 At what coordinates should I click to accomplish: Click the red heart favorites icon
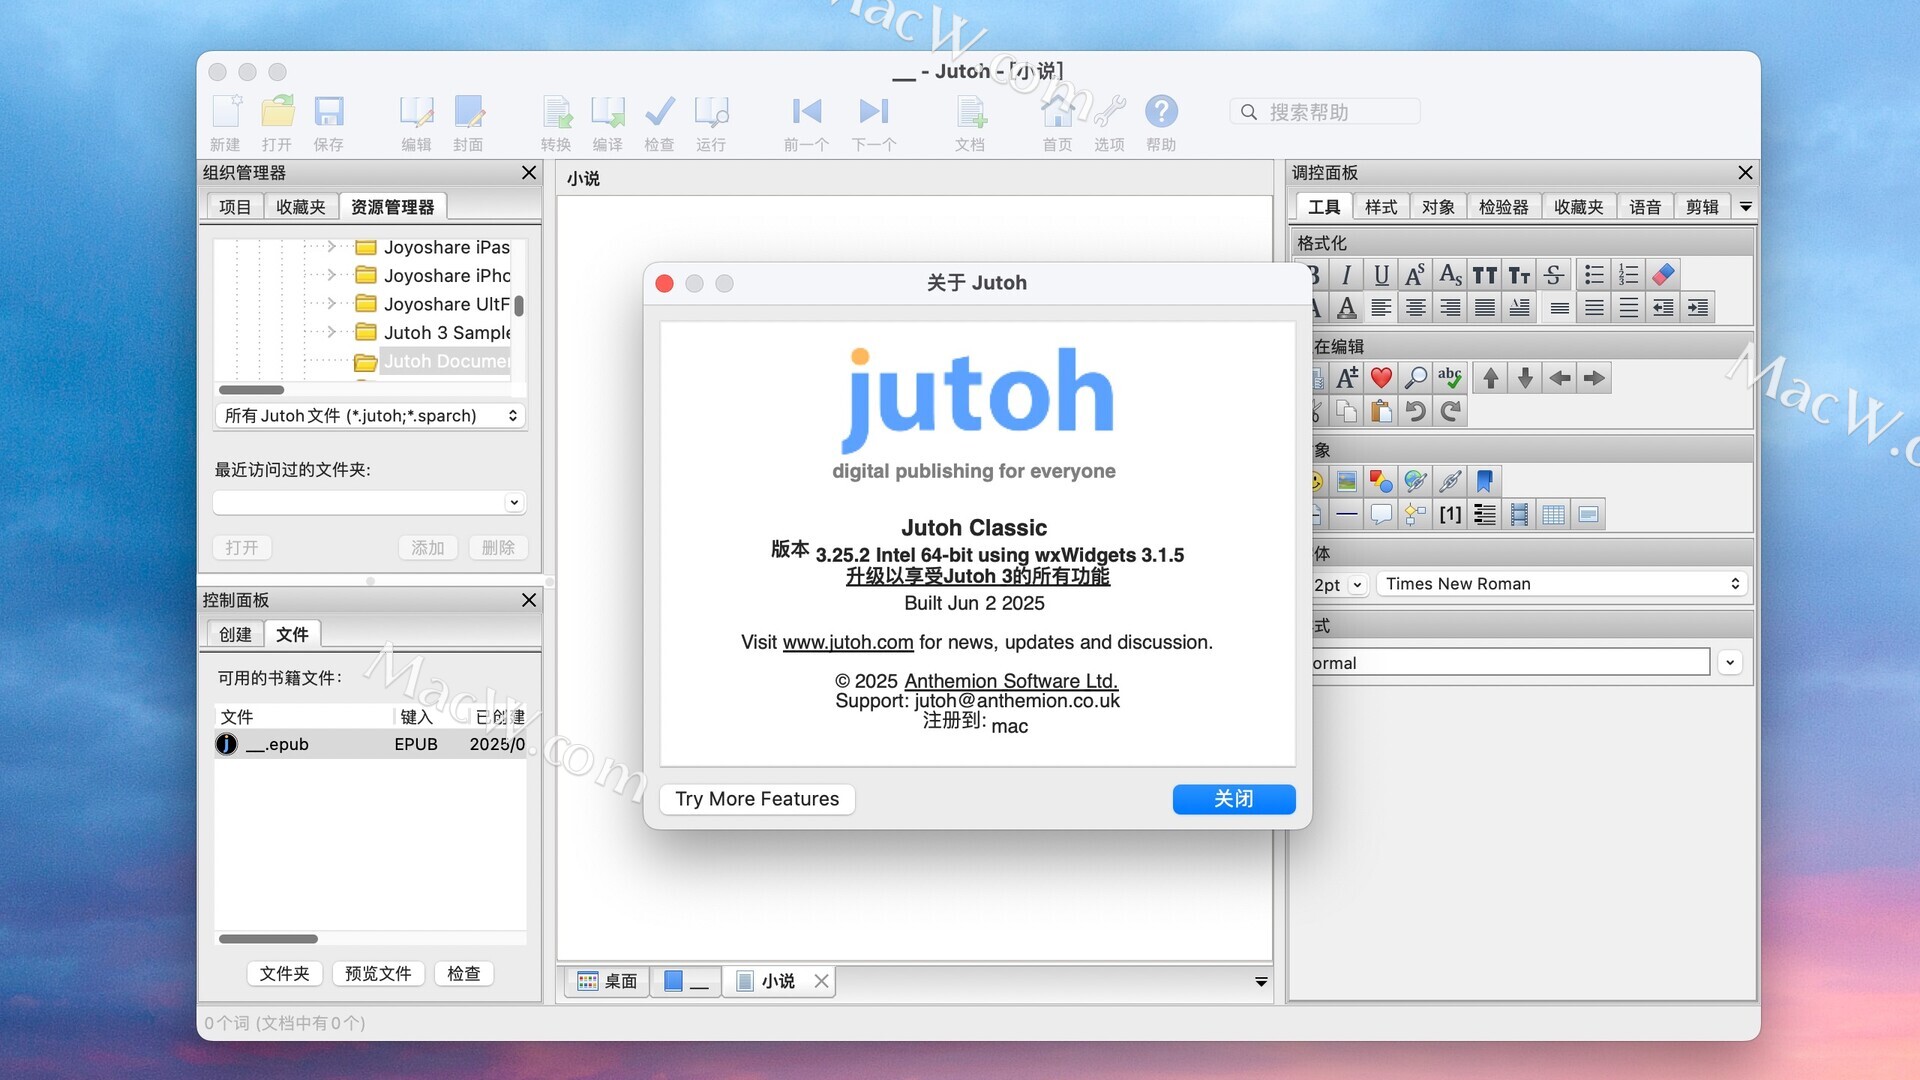pos(1381,378)
